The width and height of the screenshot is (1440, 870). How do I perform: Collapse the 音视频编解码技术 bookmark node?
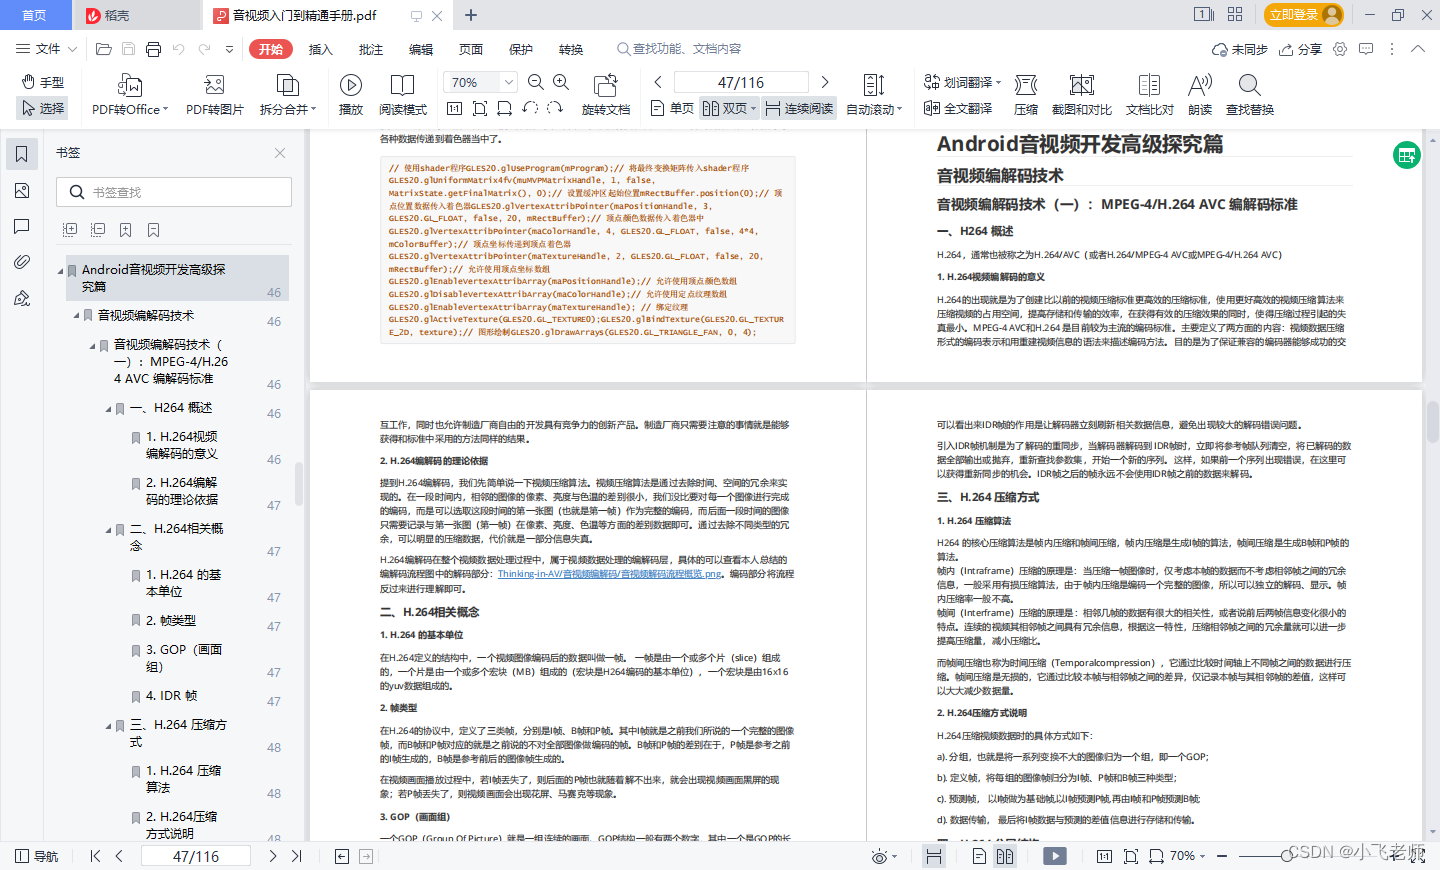pyautogui.click(x=76, y=316)
